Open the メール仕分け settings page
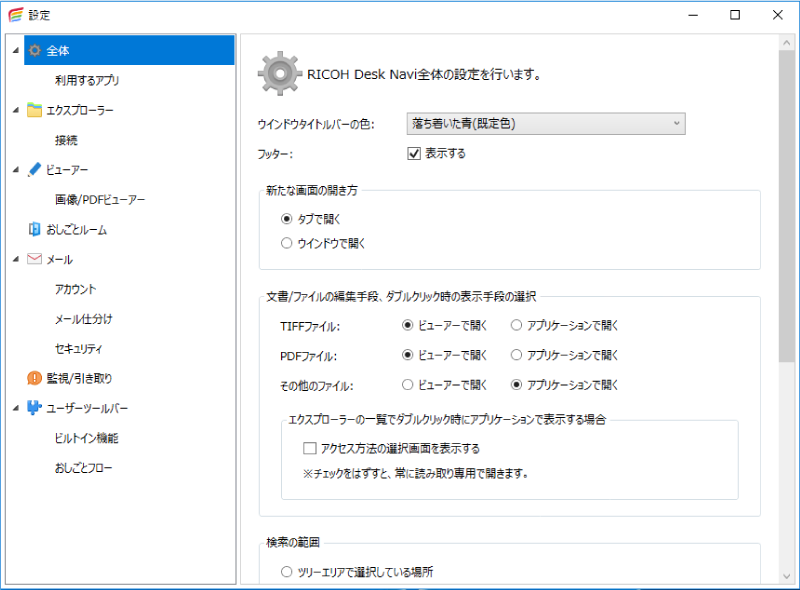The image size is (800, 590). click(x=84, y=318)
